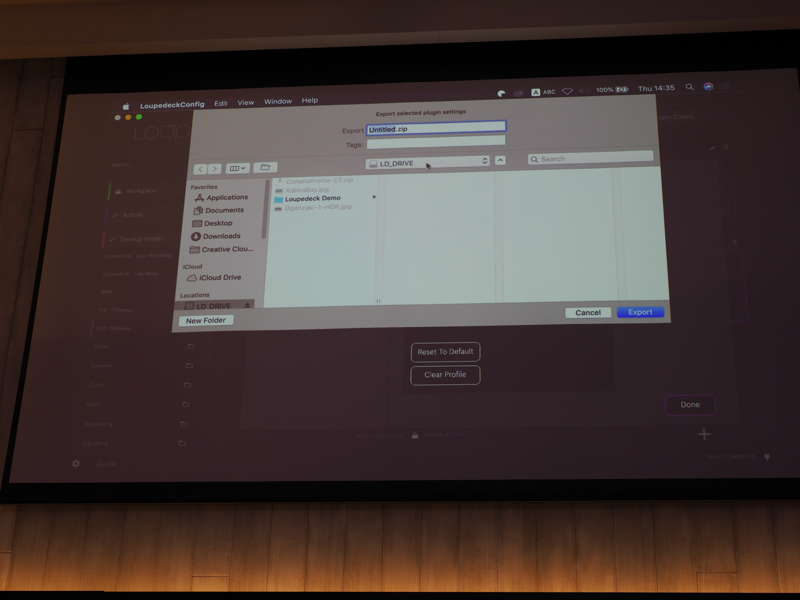The image size is (800, 600).
Task: Open Siri from the menu bar
Action: 708,87
